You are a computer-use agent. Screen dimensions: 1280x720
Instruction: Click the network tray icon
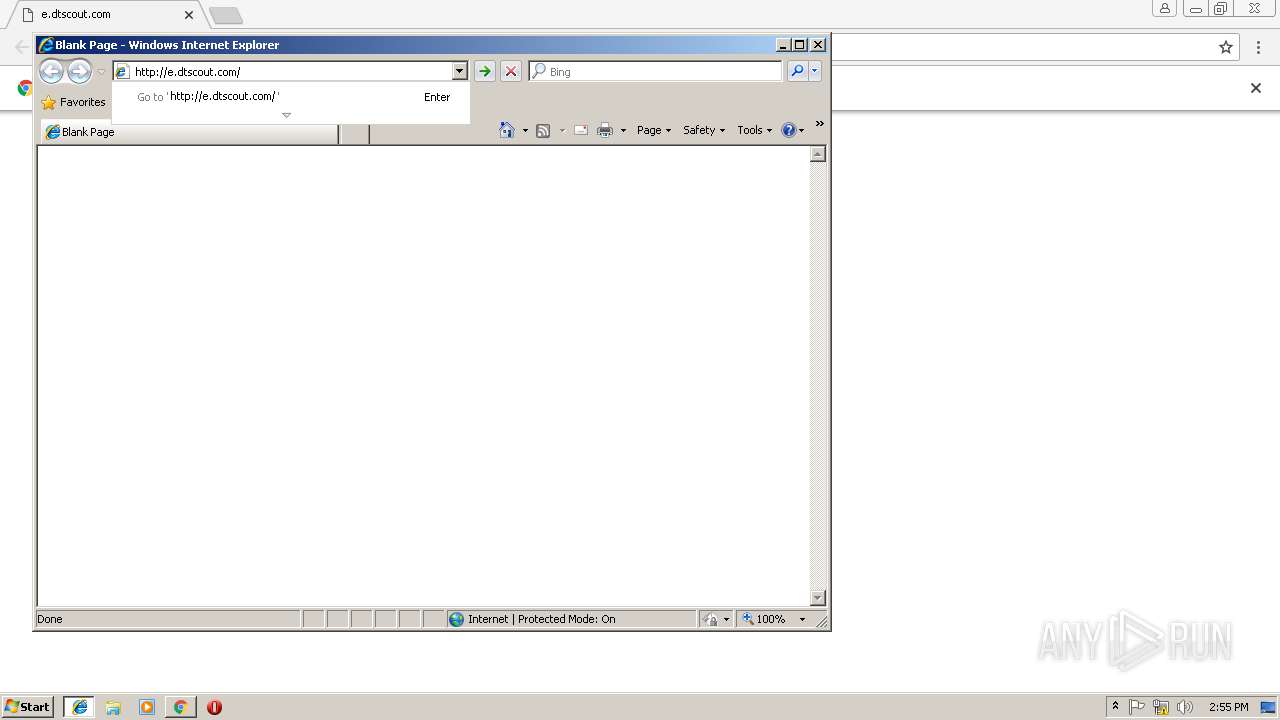pyautogui.click(x=1161, y=707)
